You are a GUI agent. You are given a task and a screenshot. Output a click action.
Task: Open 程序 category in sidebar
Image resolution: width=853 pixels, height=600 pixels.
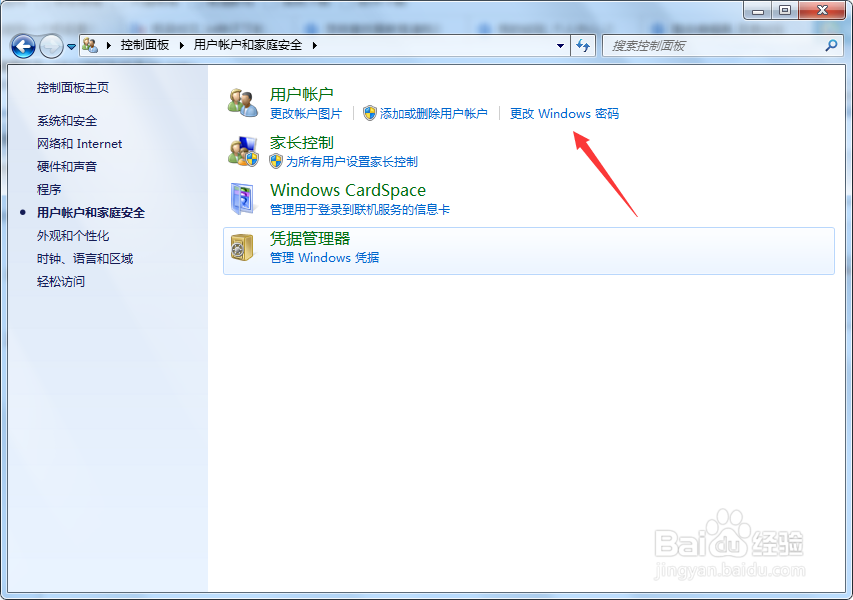point(49,189)
